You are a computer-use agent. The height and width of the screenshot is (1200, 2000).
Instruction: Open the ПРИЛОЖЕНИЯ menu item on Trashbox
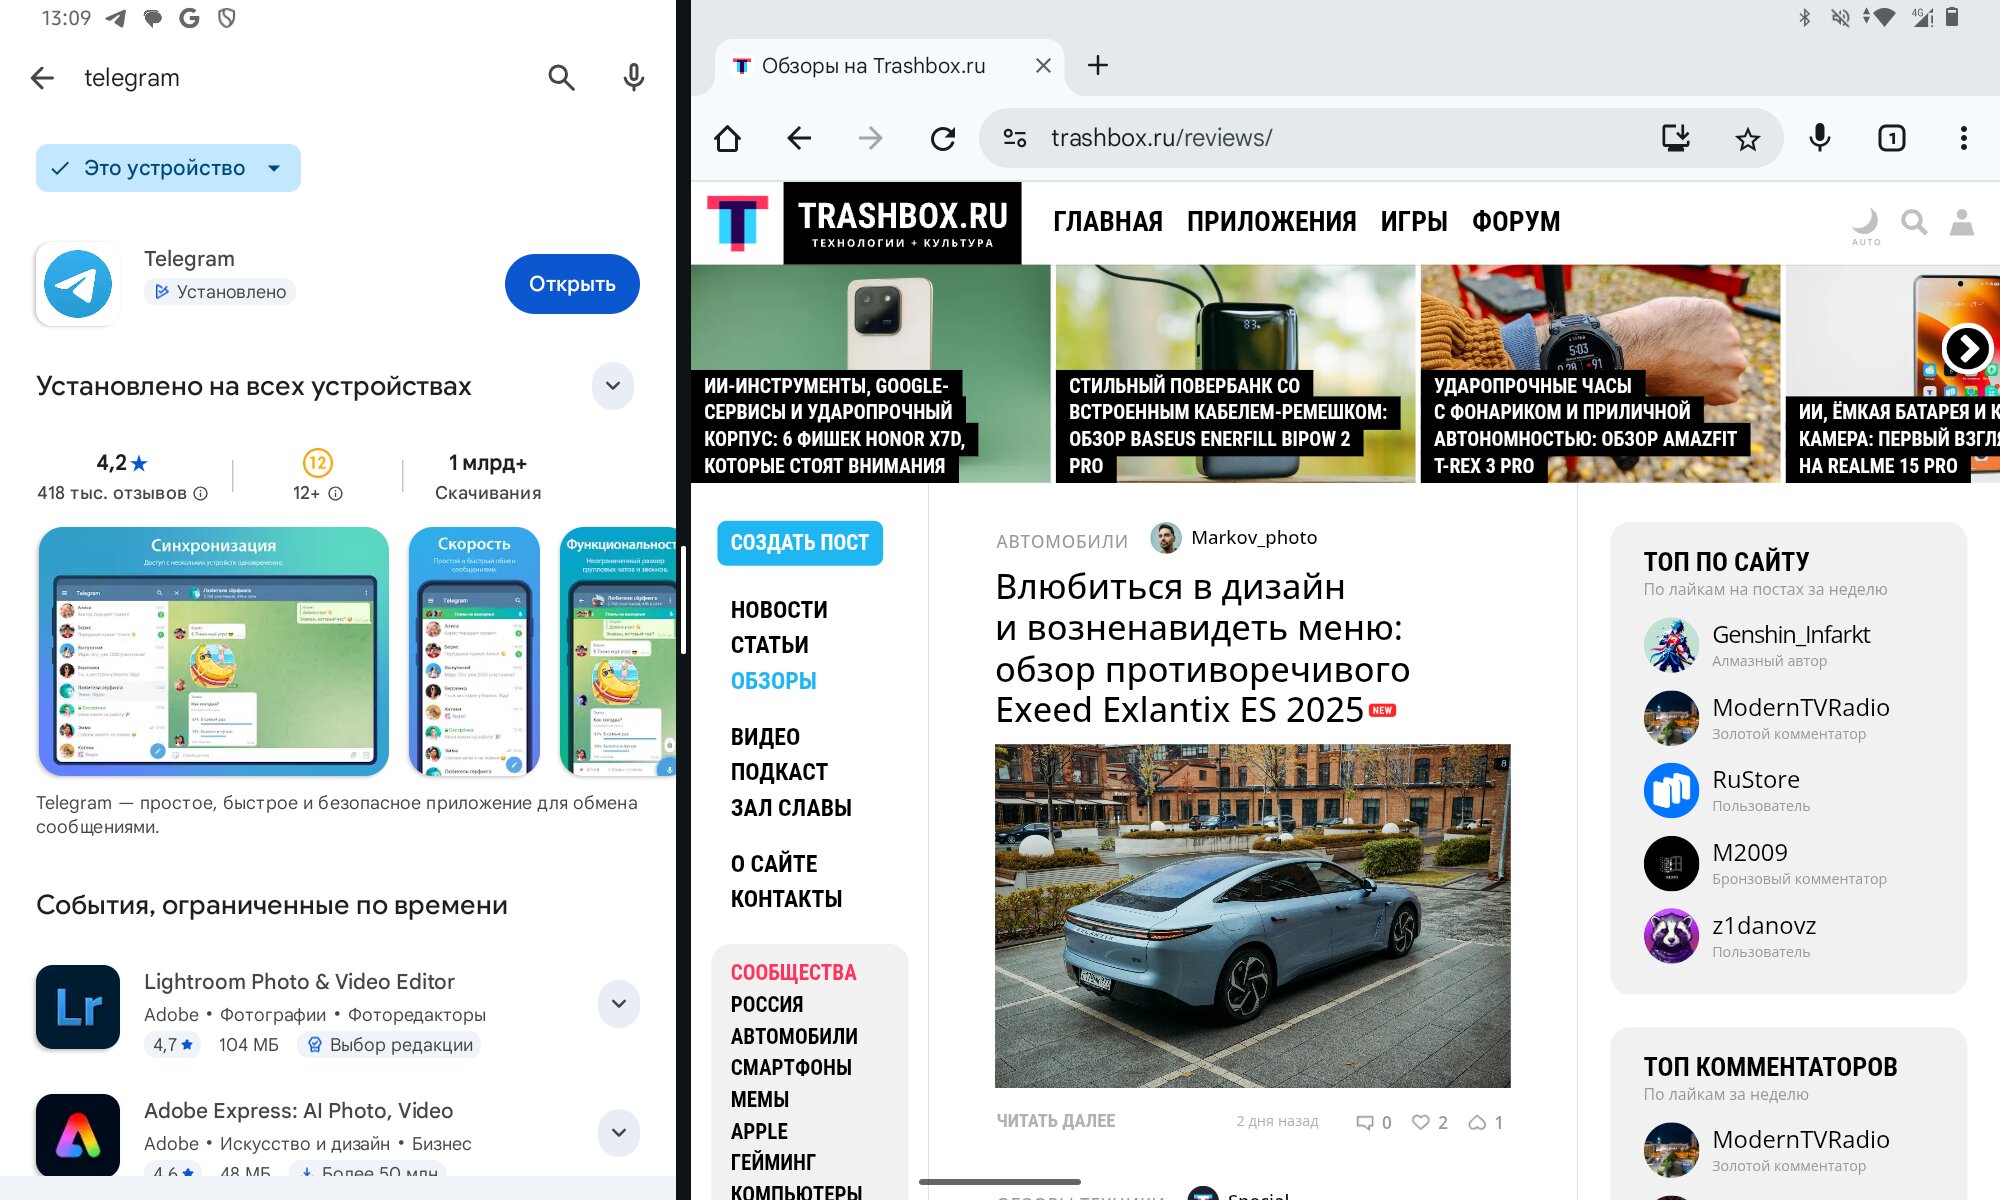pyautogui.click(x=1271, y=222)
